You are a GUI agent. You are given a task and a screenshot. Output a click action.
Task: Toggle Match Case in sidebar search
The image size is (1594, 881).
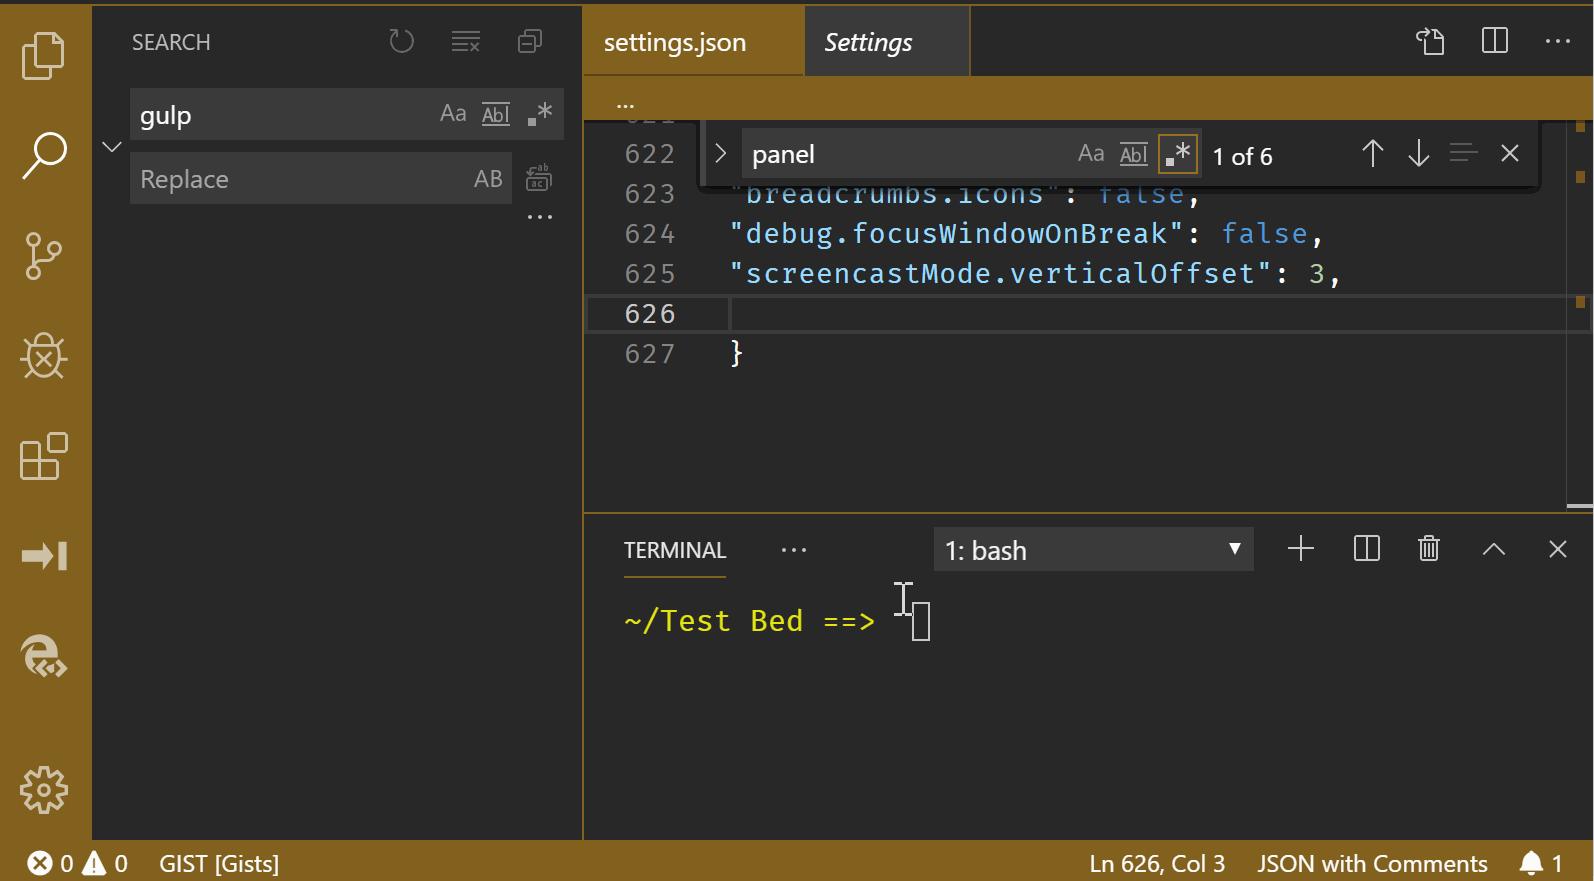[x=453, y=114]
